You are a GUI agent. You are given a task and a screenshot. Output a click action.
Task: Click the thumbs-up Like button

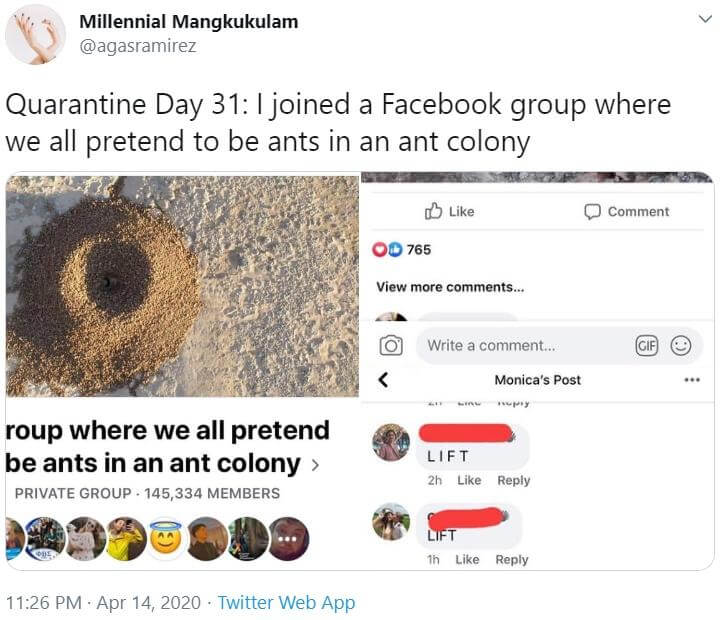[x=449, y=211]
